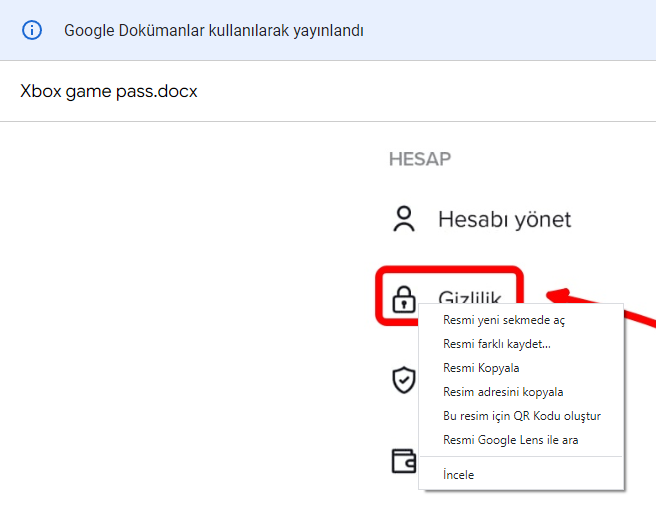The width and height of the screenshot is (656, 515).
Task: Click the padlock icon inside the red box
Action: (404, 298)
